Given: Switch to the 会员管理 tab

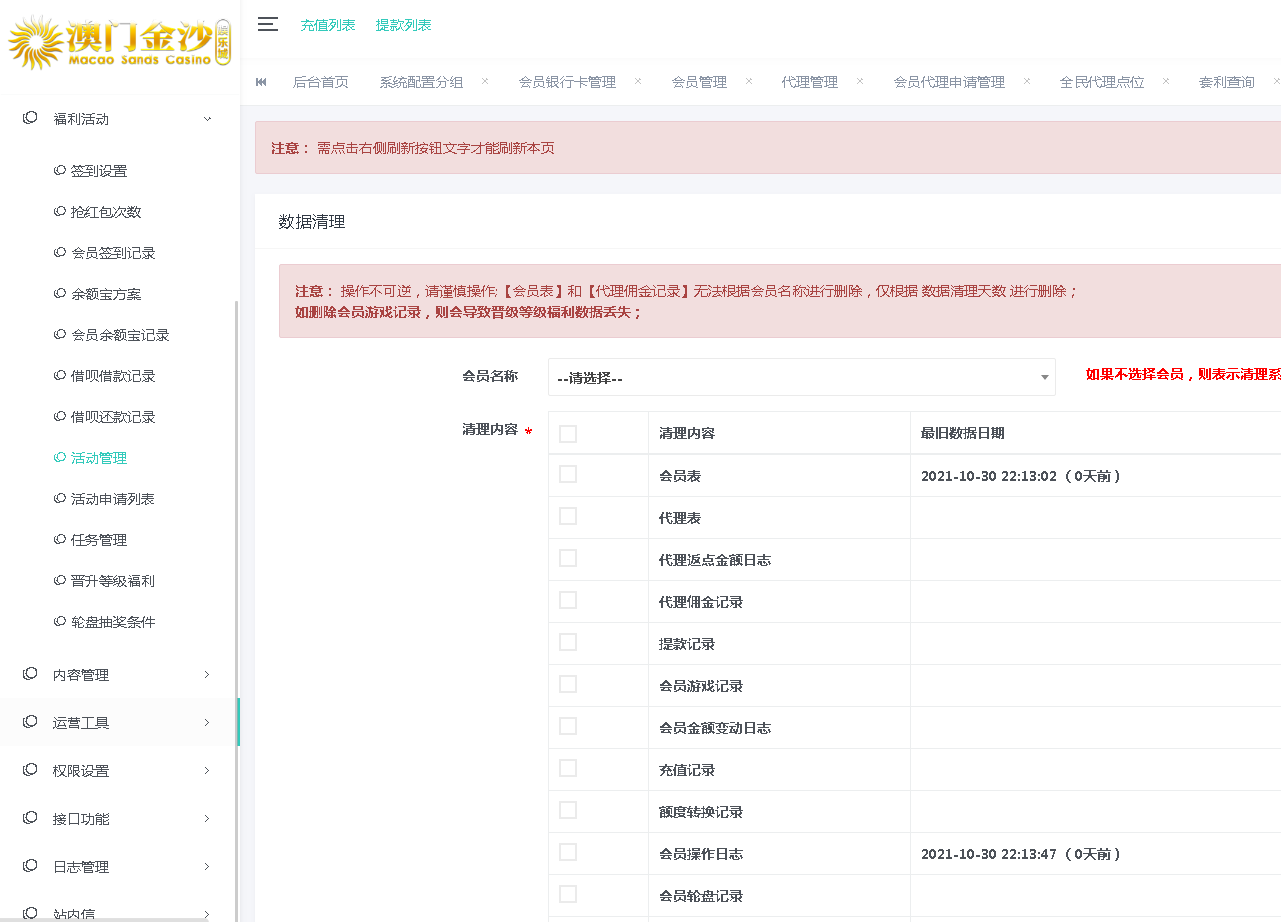Looking at the screenshot, I should click(700, 82).
